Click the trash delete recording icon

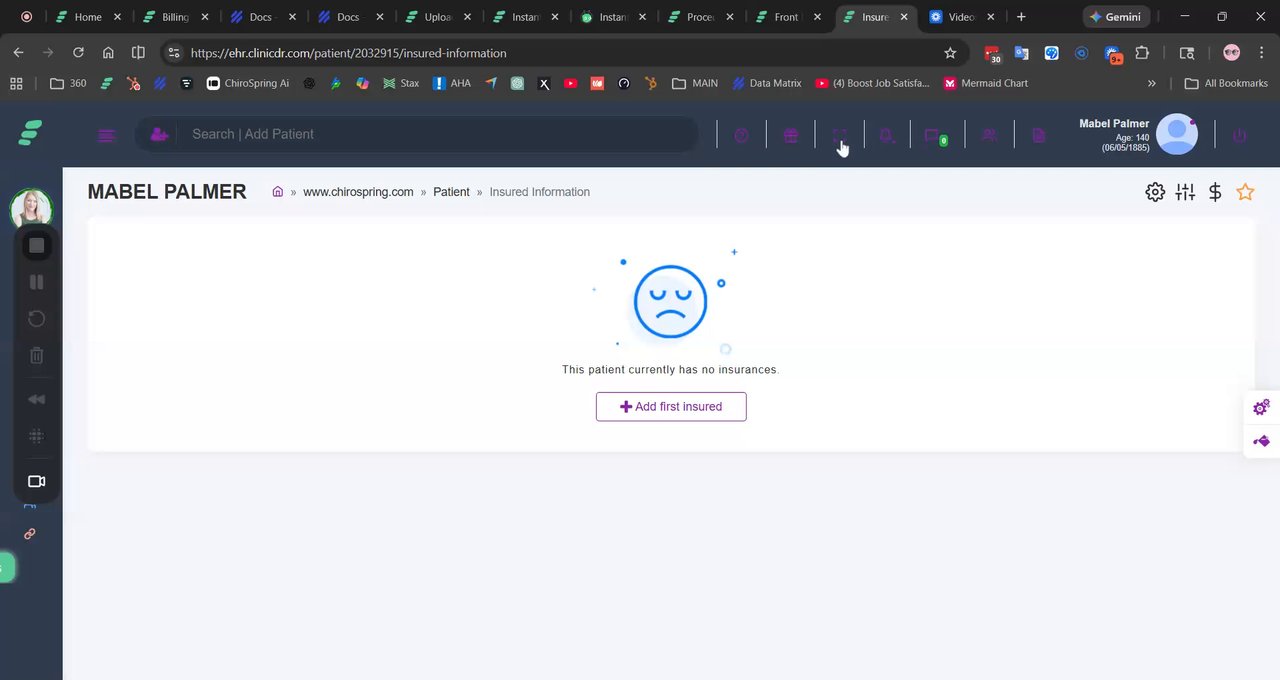point(36,355)
